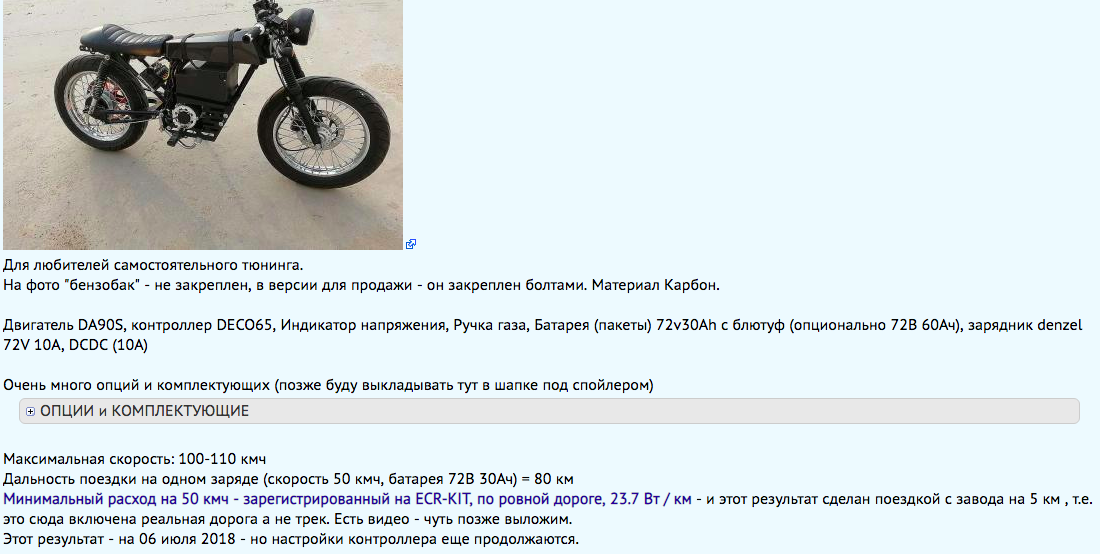
Task: Click the front wheel in the motorcycle photo
Action: click(323, 132)
